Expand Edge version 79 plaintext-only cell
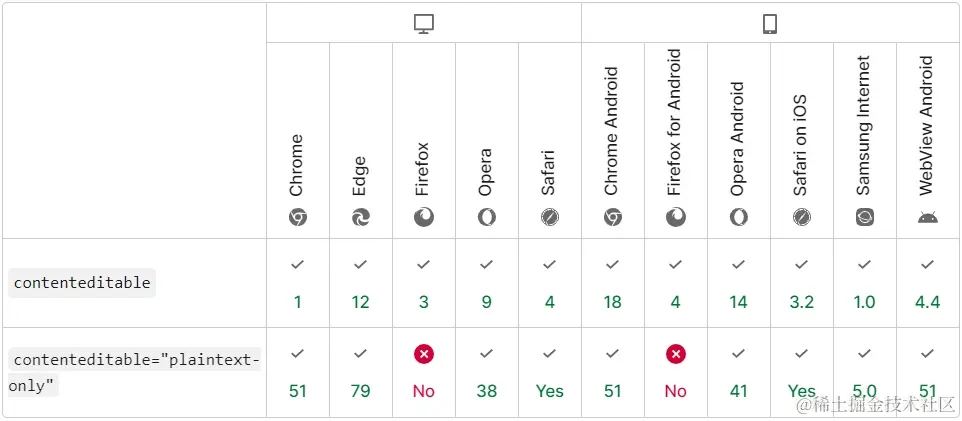Image resolution: width=962 pixels, height=421 pixels. tap(361, 372)
